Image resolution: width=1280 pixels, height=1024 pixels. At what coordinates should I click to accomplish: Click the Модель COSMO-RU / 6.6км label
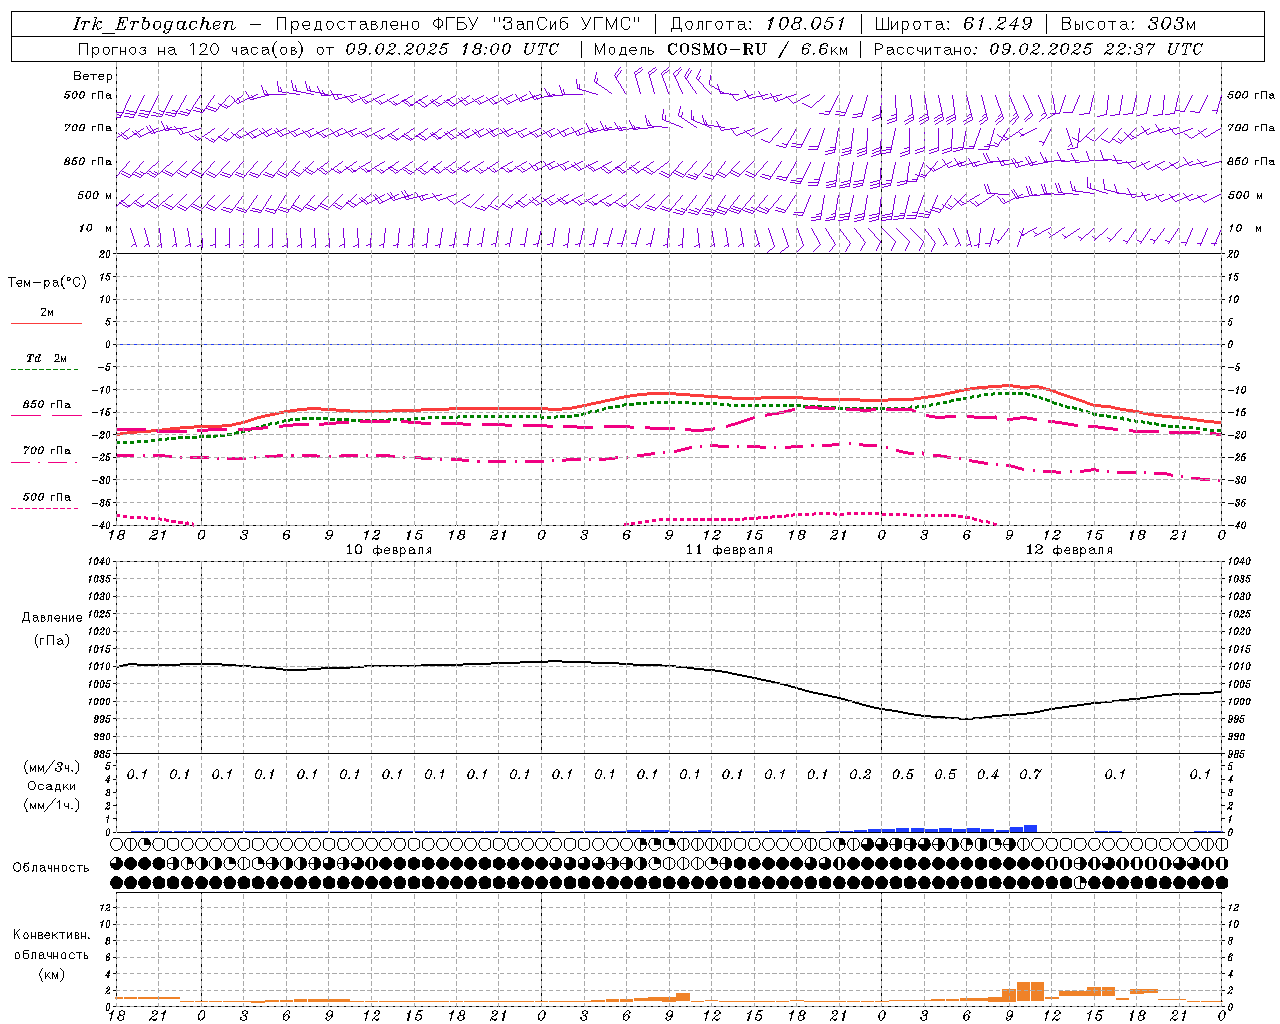click(x=721, y=49)
